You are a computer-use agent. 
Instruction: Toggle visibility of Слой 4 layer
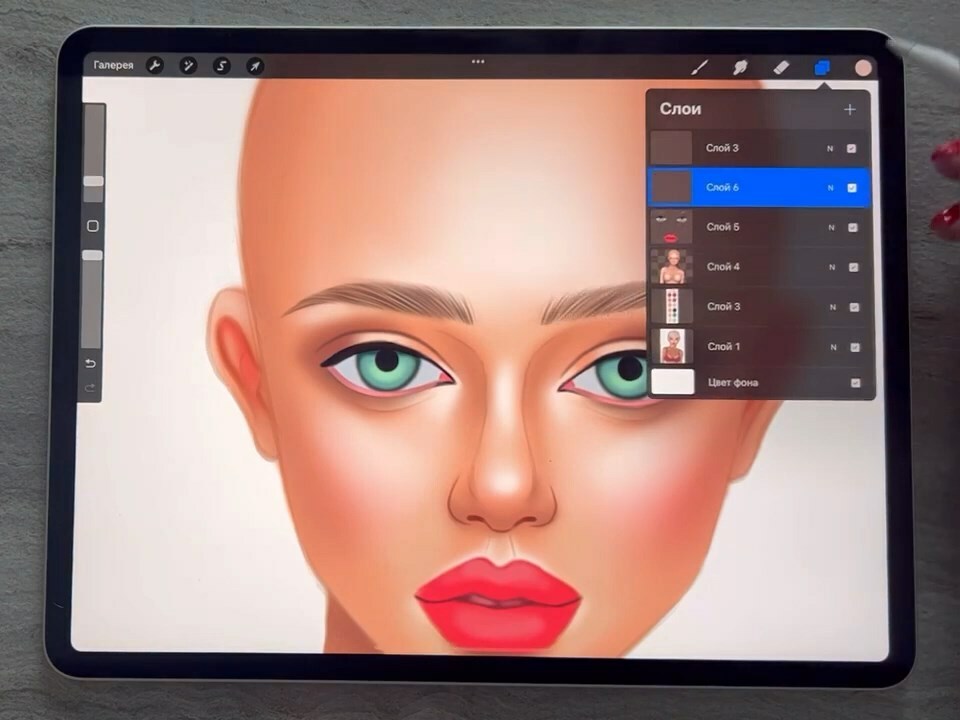pos(853,268)
